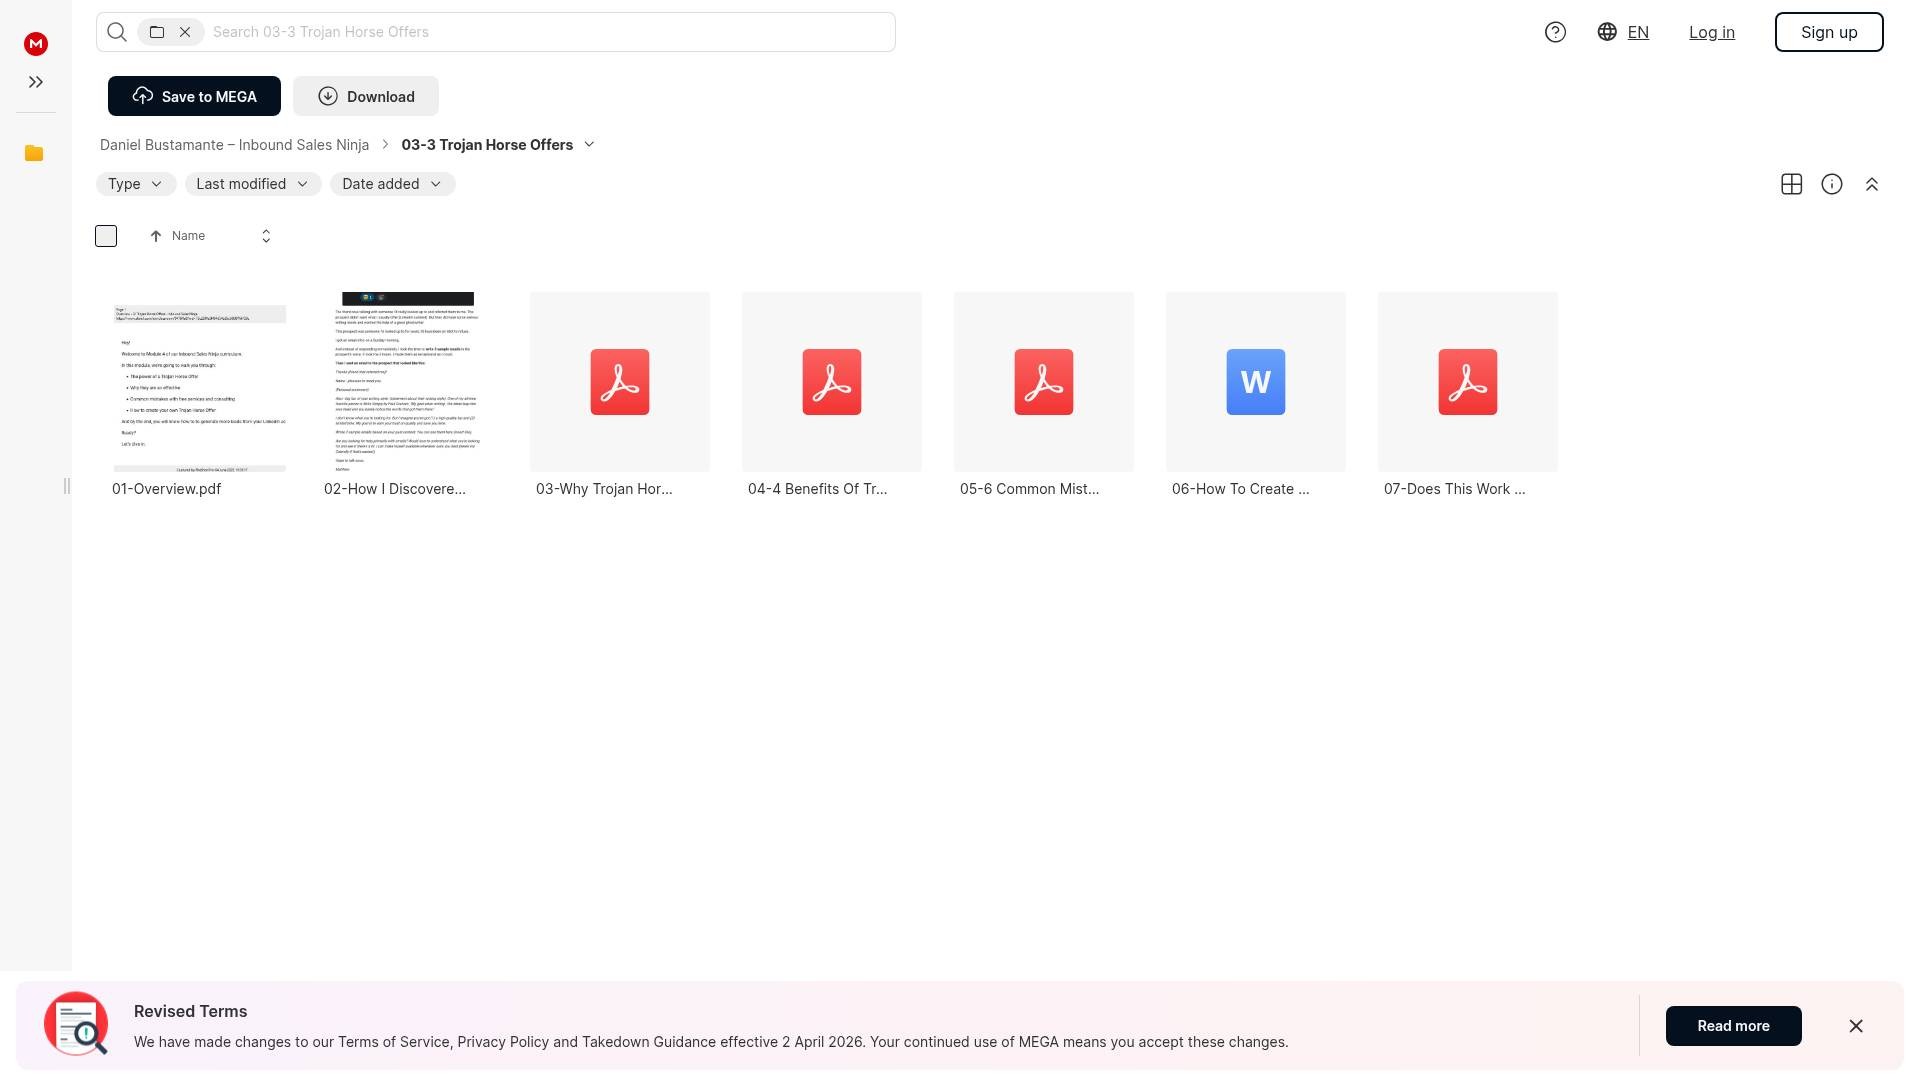Viewport: 1920px width, 1080px height.
Task: Click the Download button
Action: click(366, 96)
